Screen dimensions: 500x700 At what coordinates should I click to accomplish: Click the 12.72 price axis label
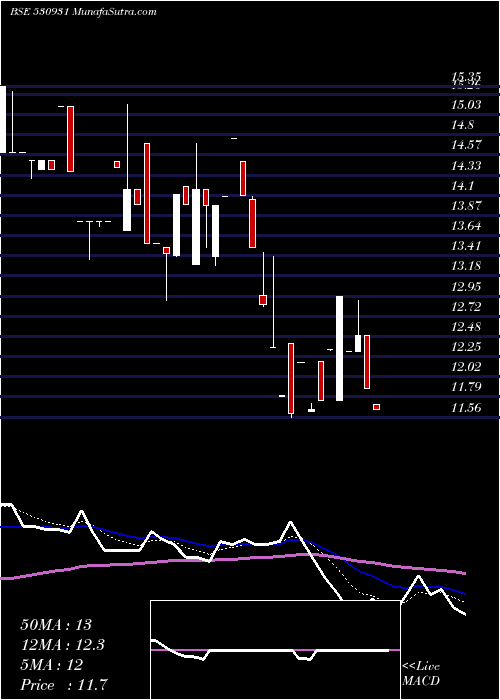466,307
